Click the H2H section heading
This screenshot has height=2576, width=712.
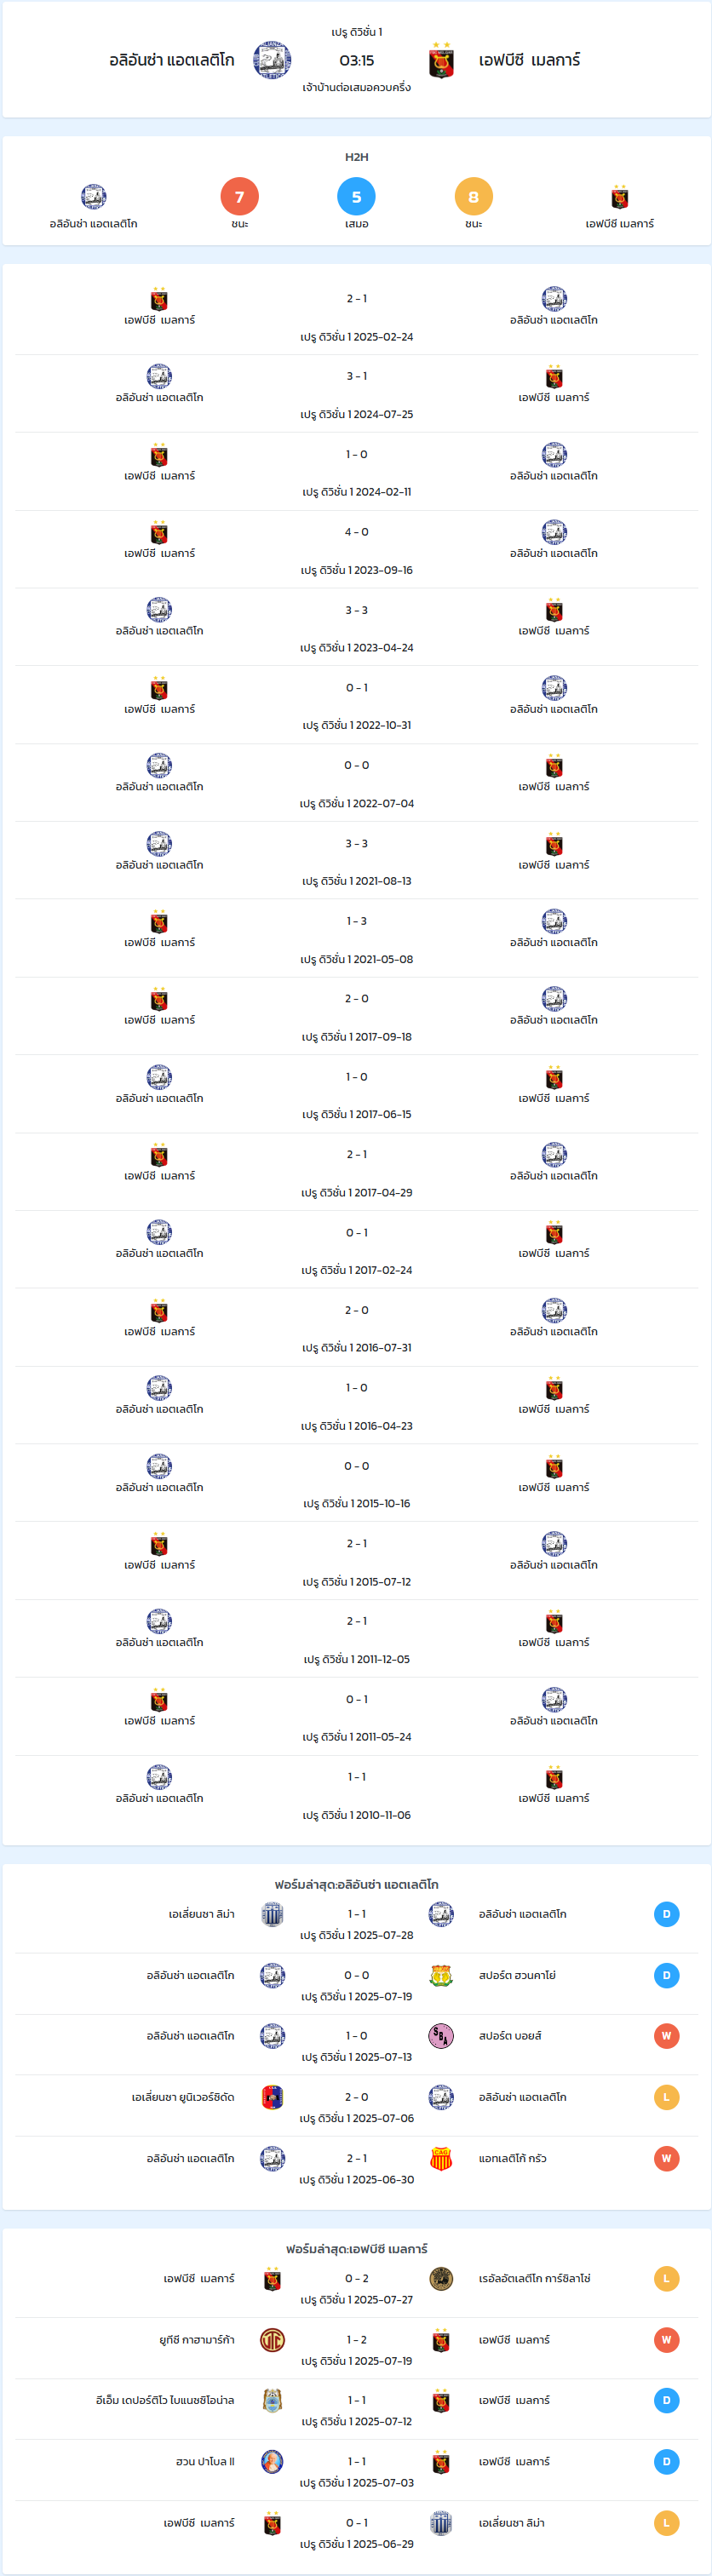(356, 157)
